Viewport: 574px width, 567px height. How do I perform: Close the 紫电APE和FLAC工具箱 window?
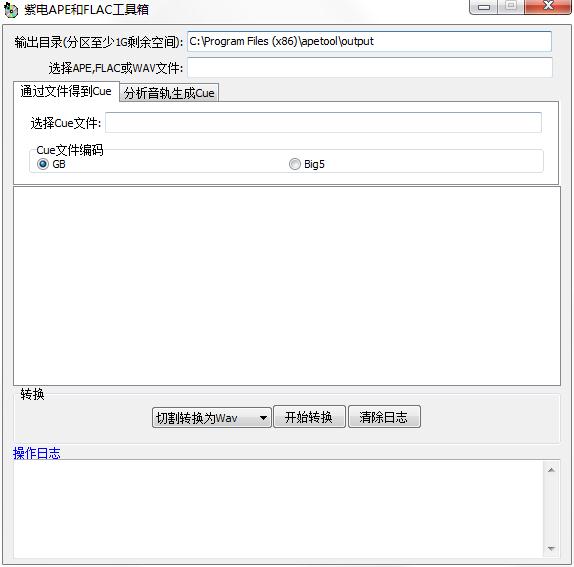click(548, 6)
